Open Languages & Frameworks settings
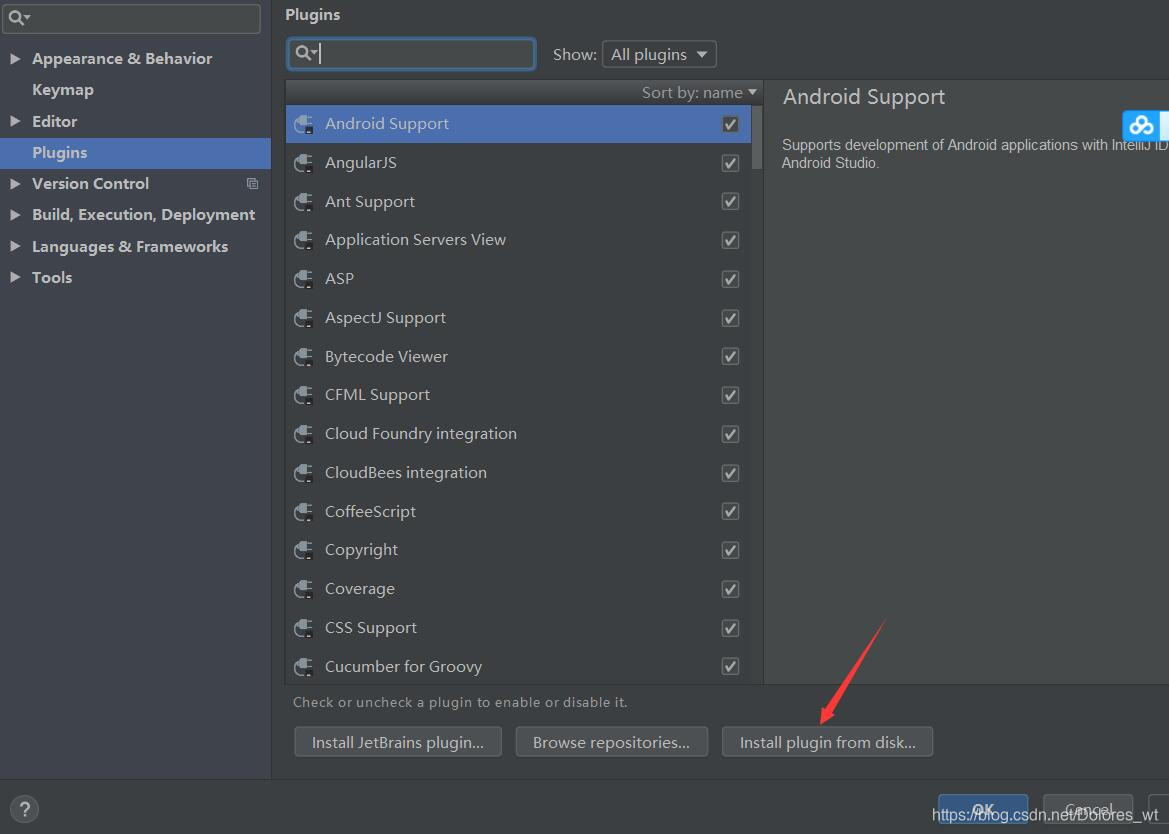The height and width of the screenshot is (834, 1169). (130, 246)
